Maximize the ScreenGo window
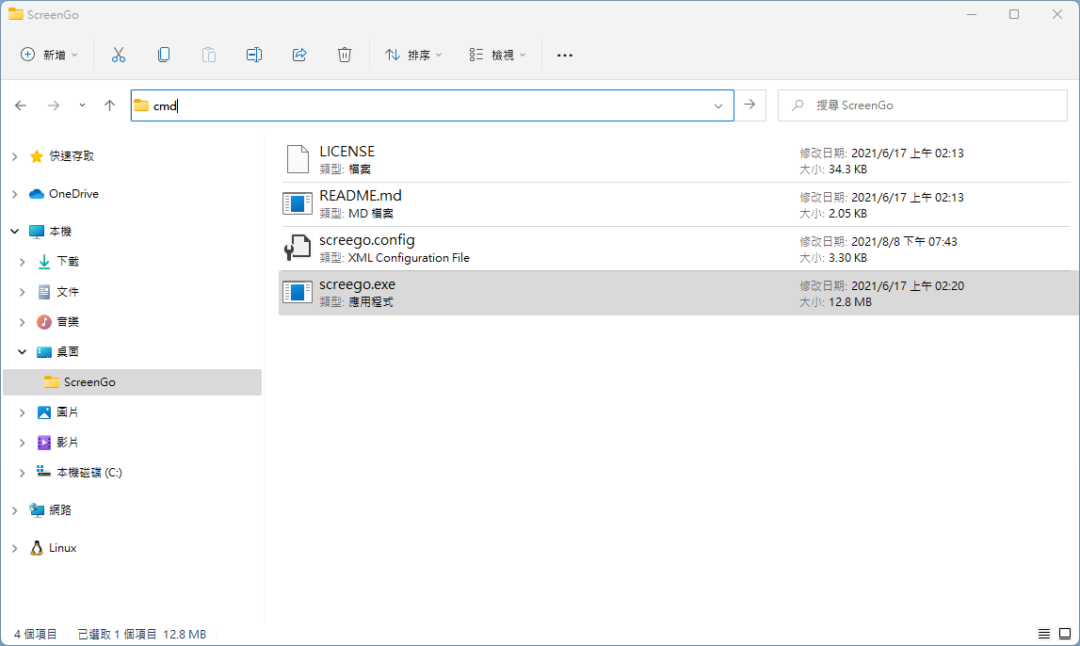This screenshot has width=1080, height=646. [1014, 14]
